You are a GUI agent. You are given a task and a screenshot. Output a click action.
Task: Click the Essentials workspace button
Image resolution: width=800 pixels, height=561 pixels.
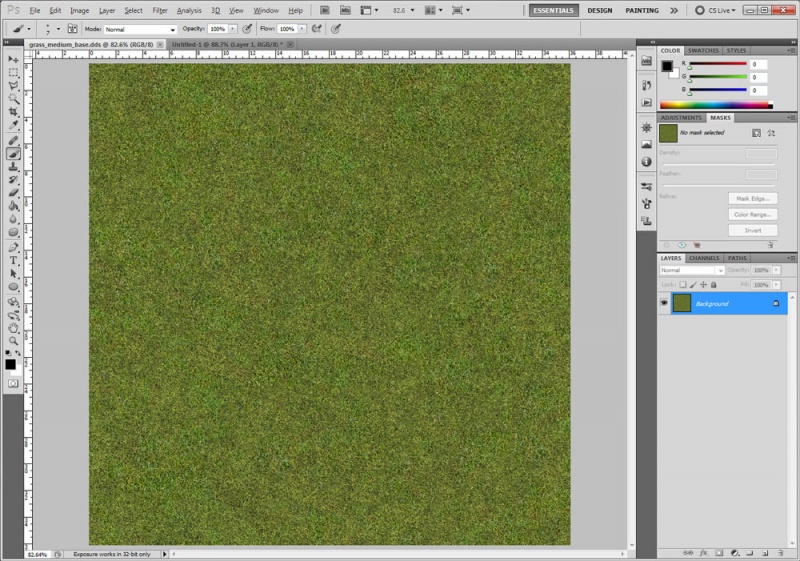(x=553, y=10)
